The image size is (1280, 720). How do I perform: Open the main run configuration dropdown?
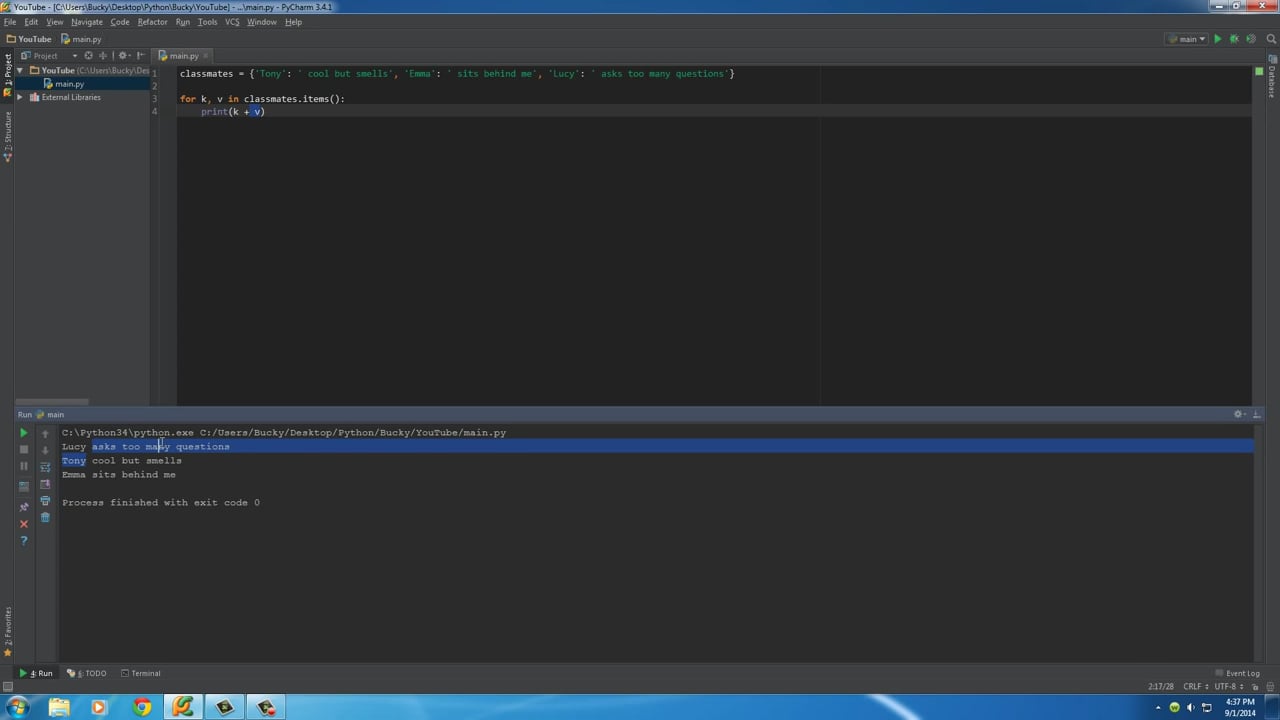[1186, 39]
